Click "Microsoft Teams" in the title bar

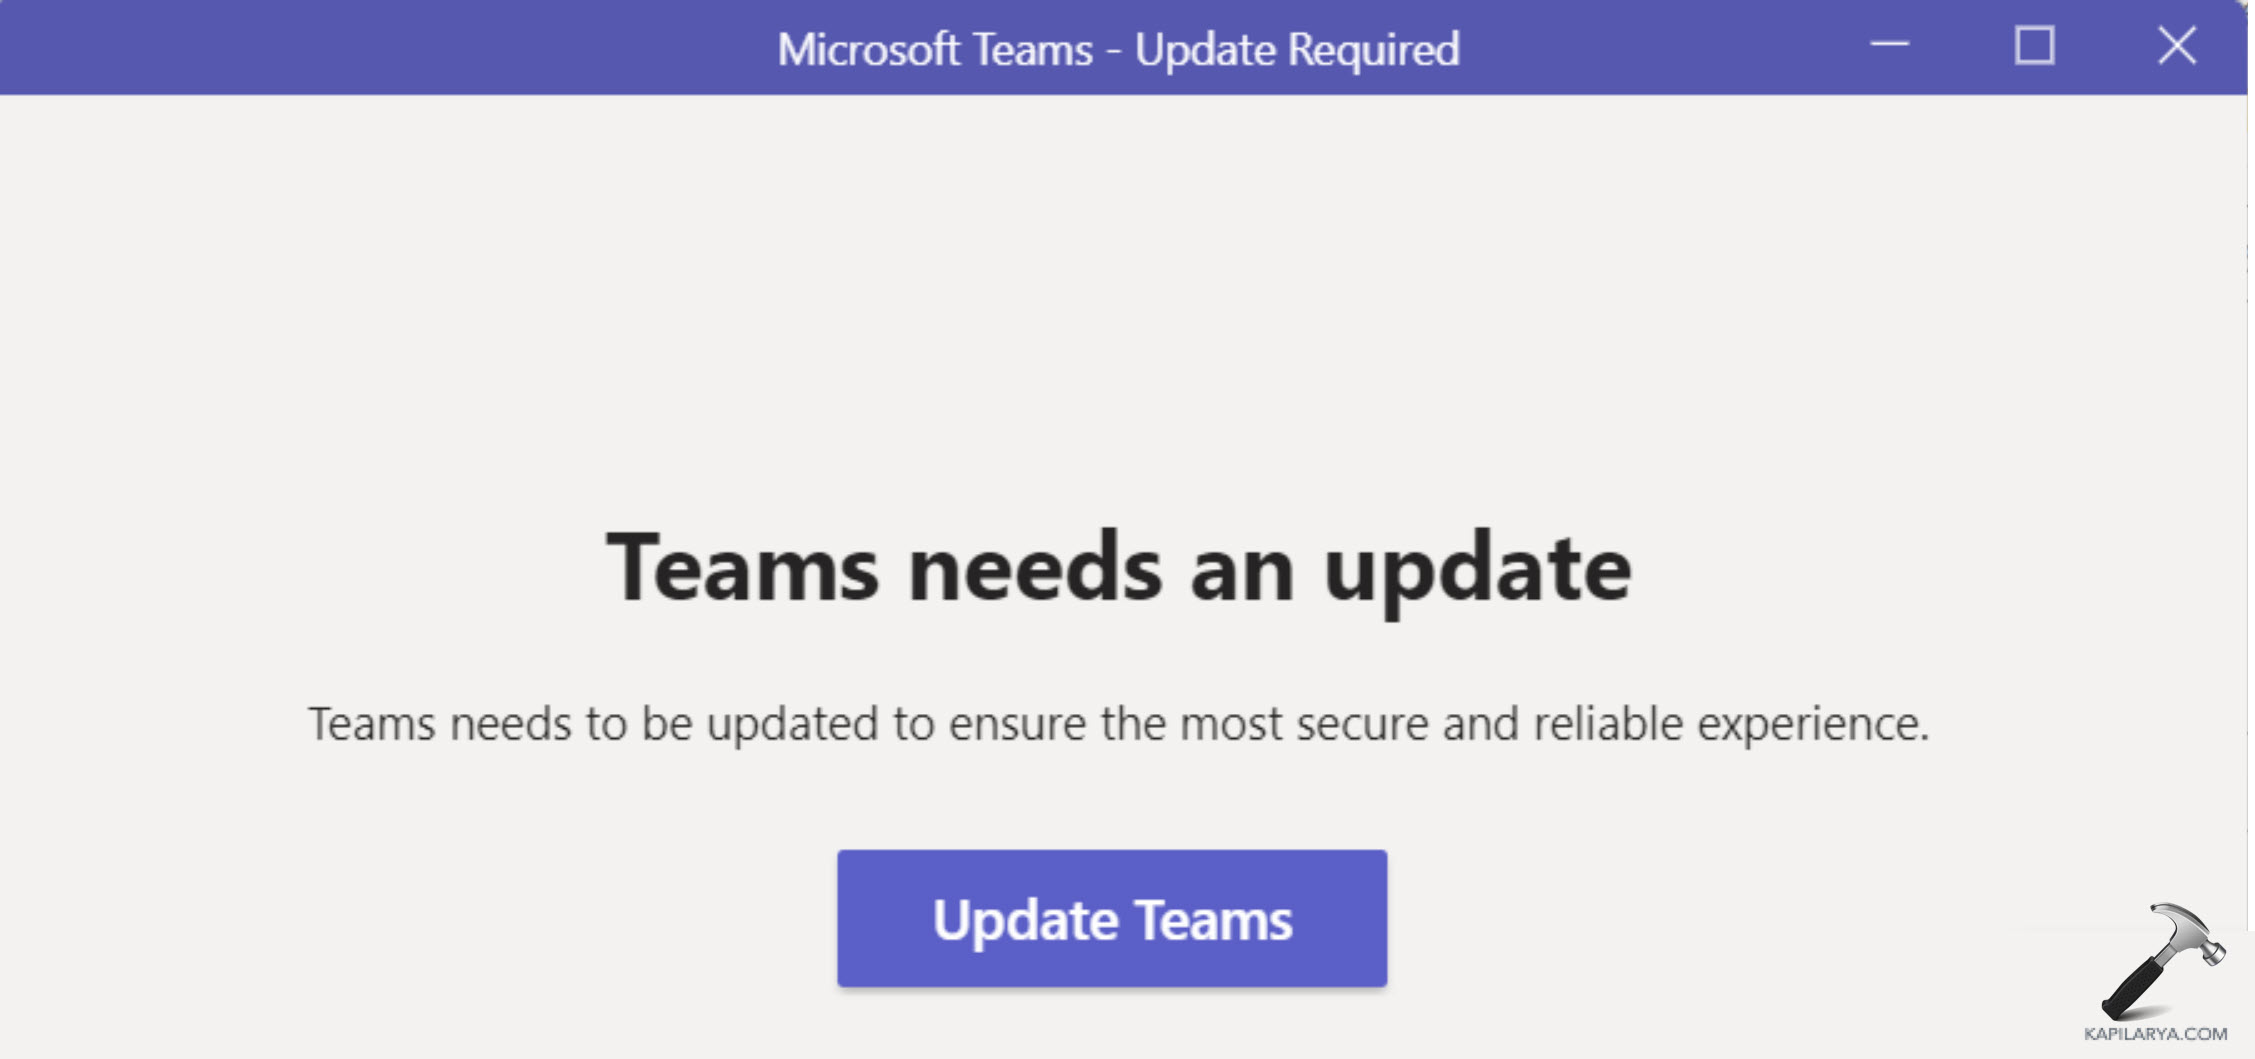[x=935, y=49]
